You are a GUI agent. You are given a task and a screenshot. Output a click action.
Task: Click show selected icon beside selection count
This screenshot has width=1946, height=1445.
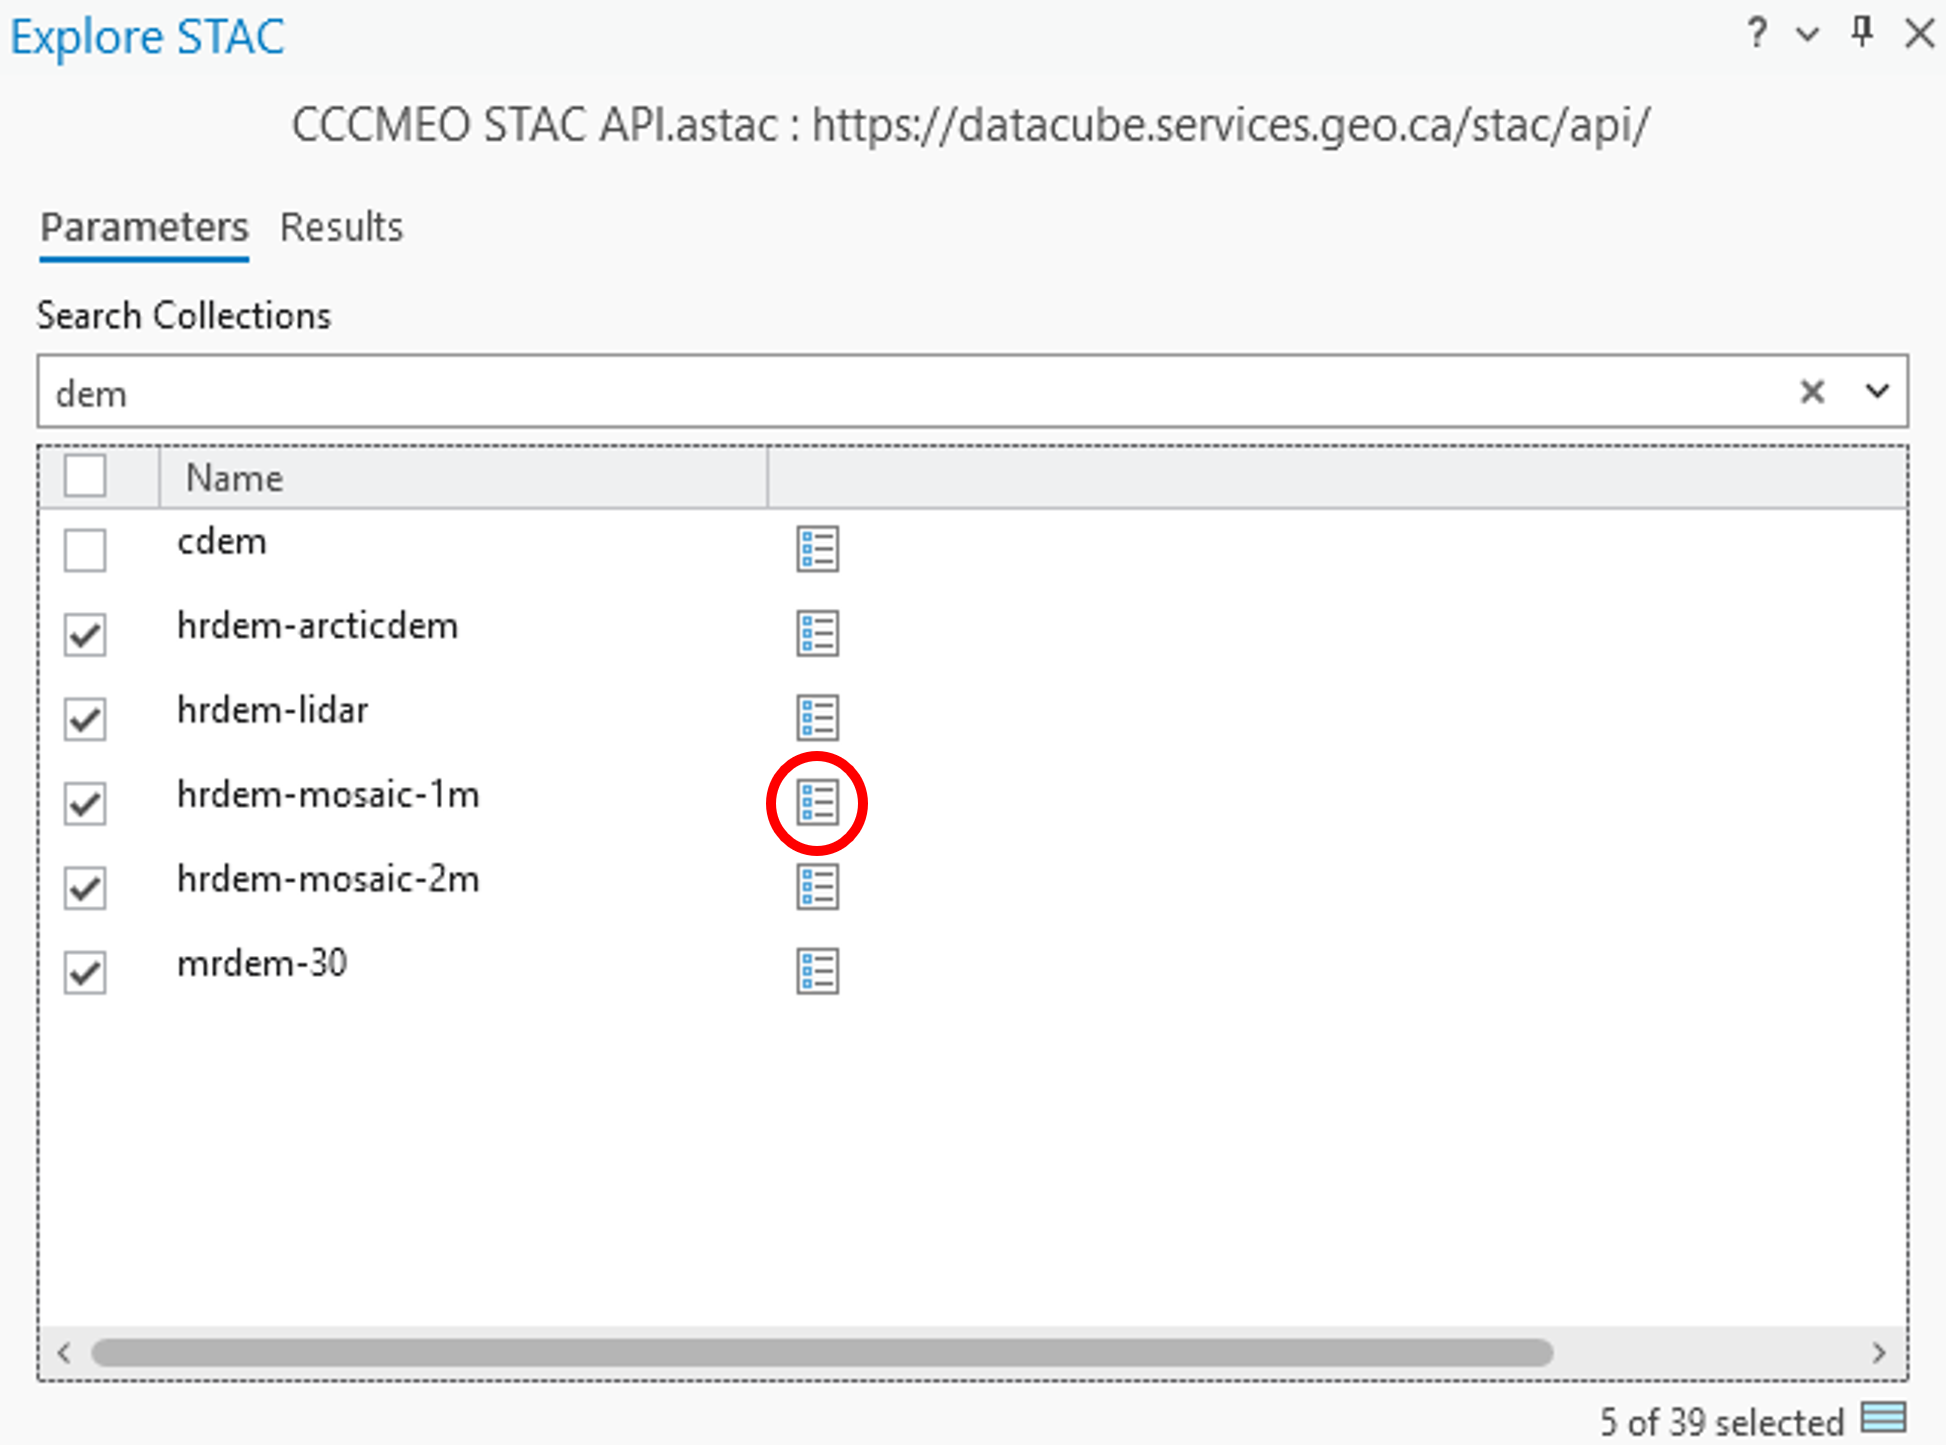tap(1883, 1418)
